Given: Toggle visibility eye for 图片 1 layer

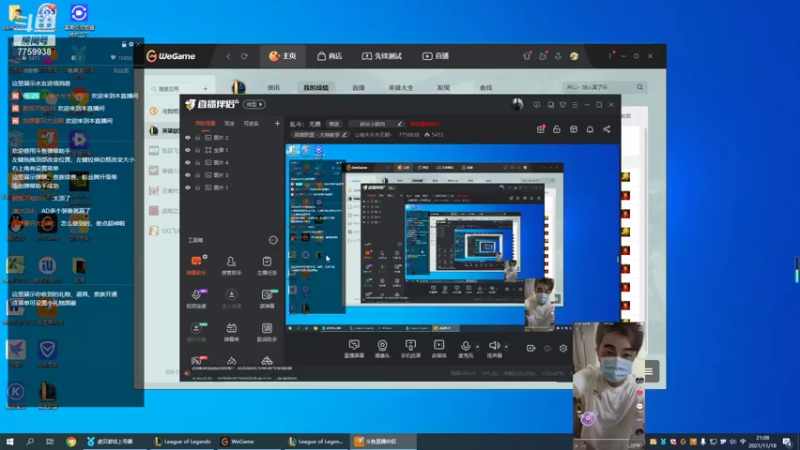Looking at the screenshot, I should pos(188,188).
